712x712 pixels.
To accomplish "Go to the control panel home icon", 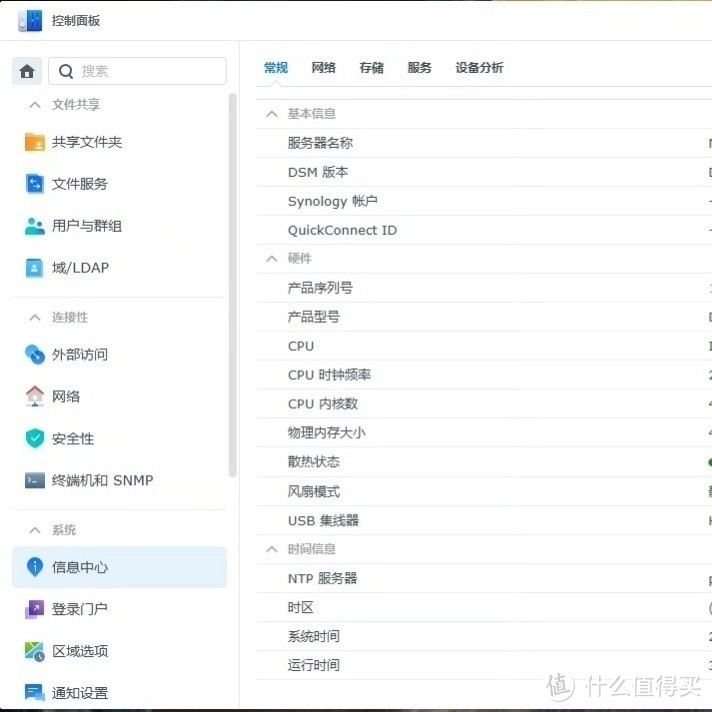I will (x=27, y=71).
